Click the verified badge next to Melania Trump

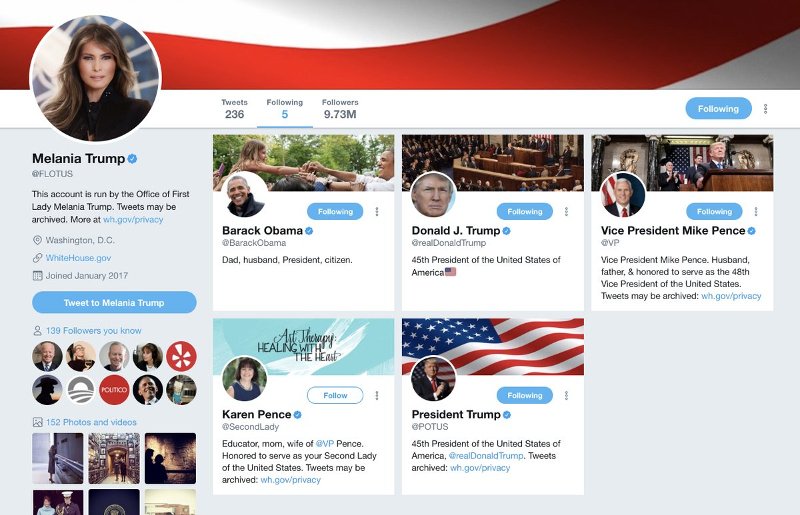132,159
